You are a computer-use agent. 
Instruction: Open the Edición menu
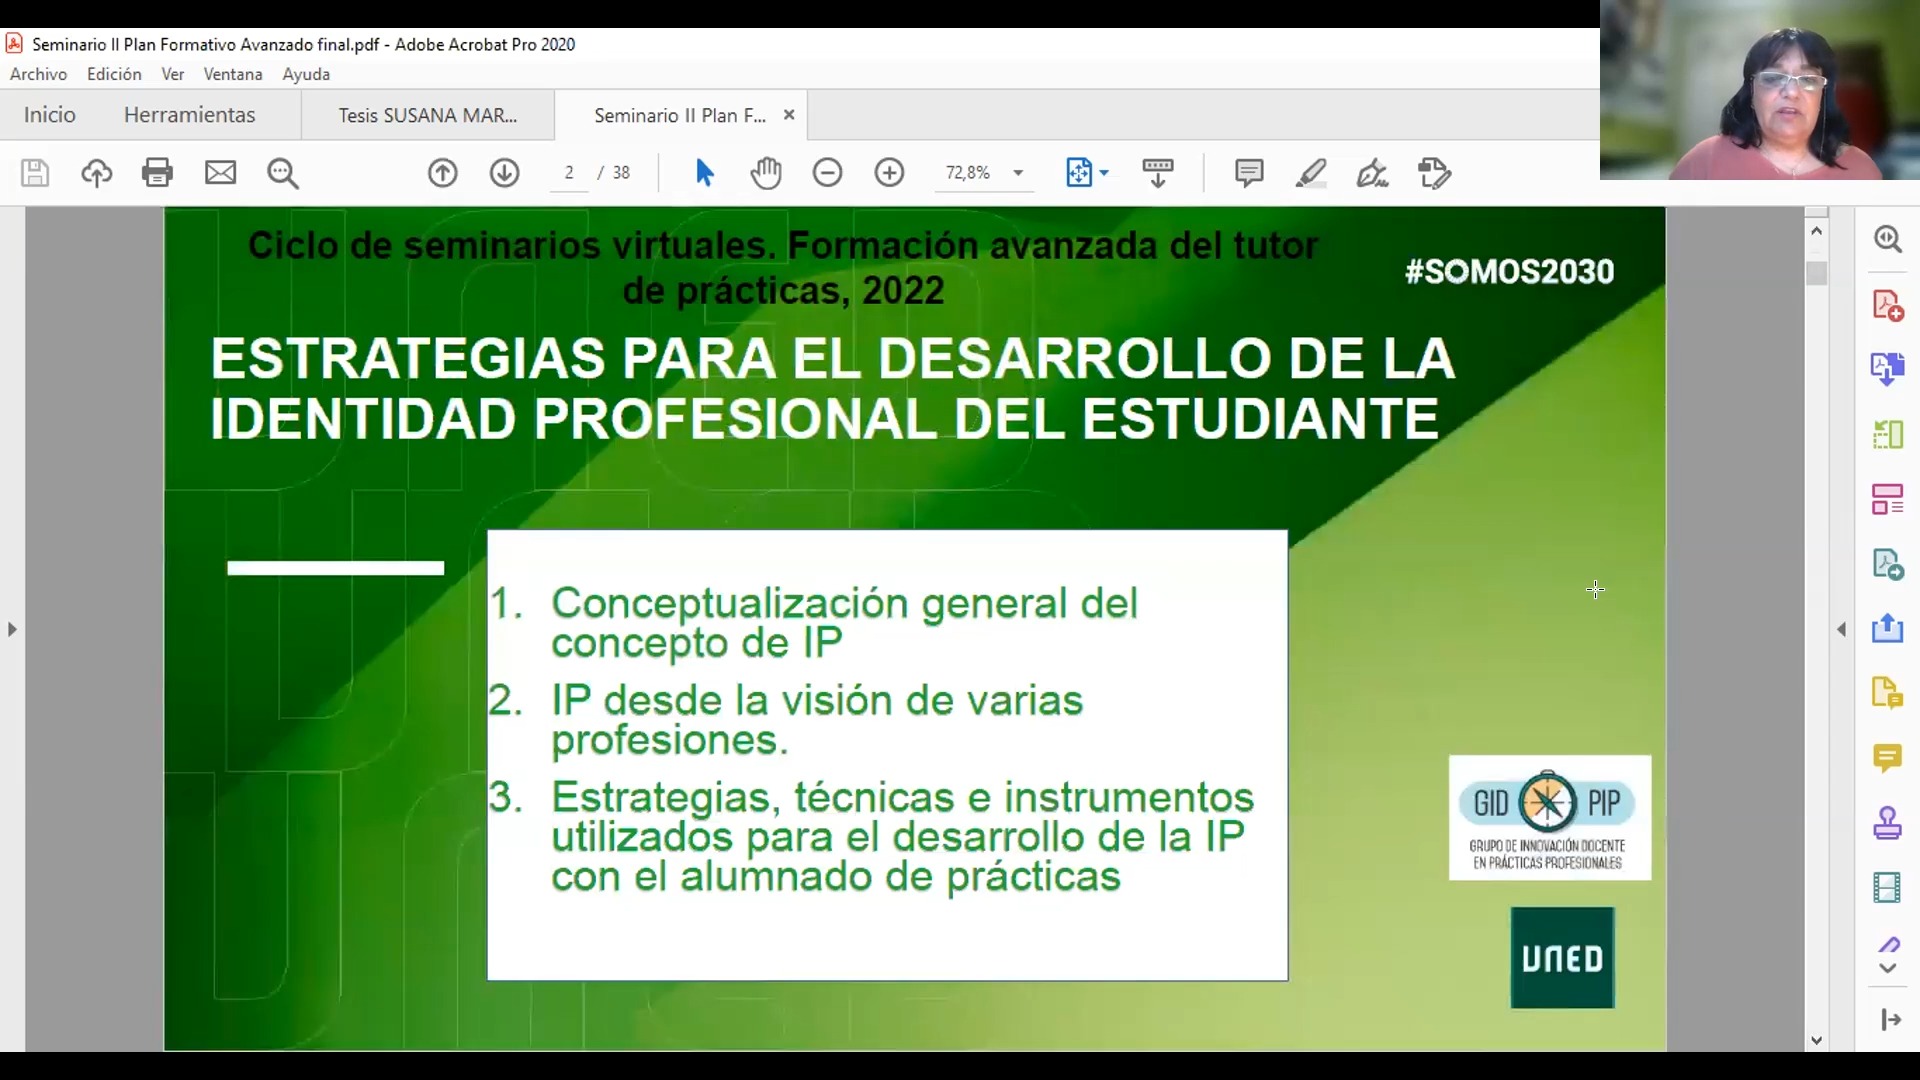coord(114,74)
